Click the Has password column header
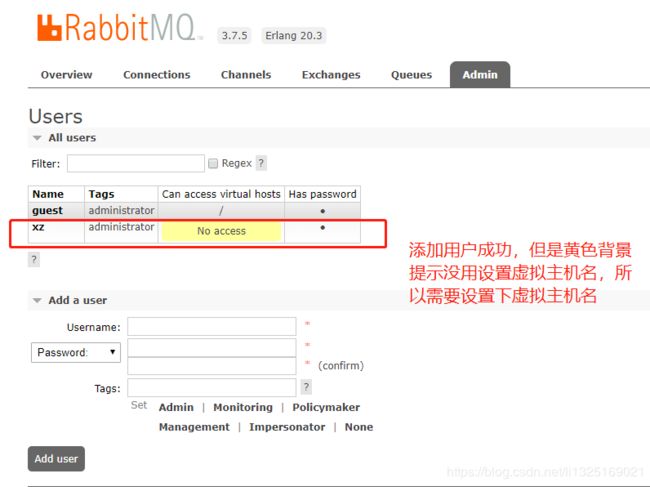Image resolution: width=650 pixels, height=487 pixels. point(323,194)
